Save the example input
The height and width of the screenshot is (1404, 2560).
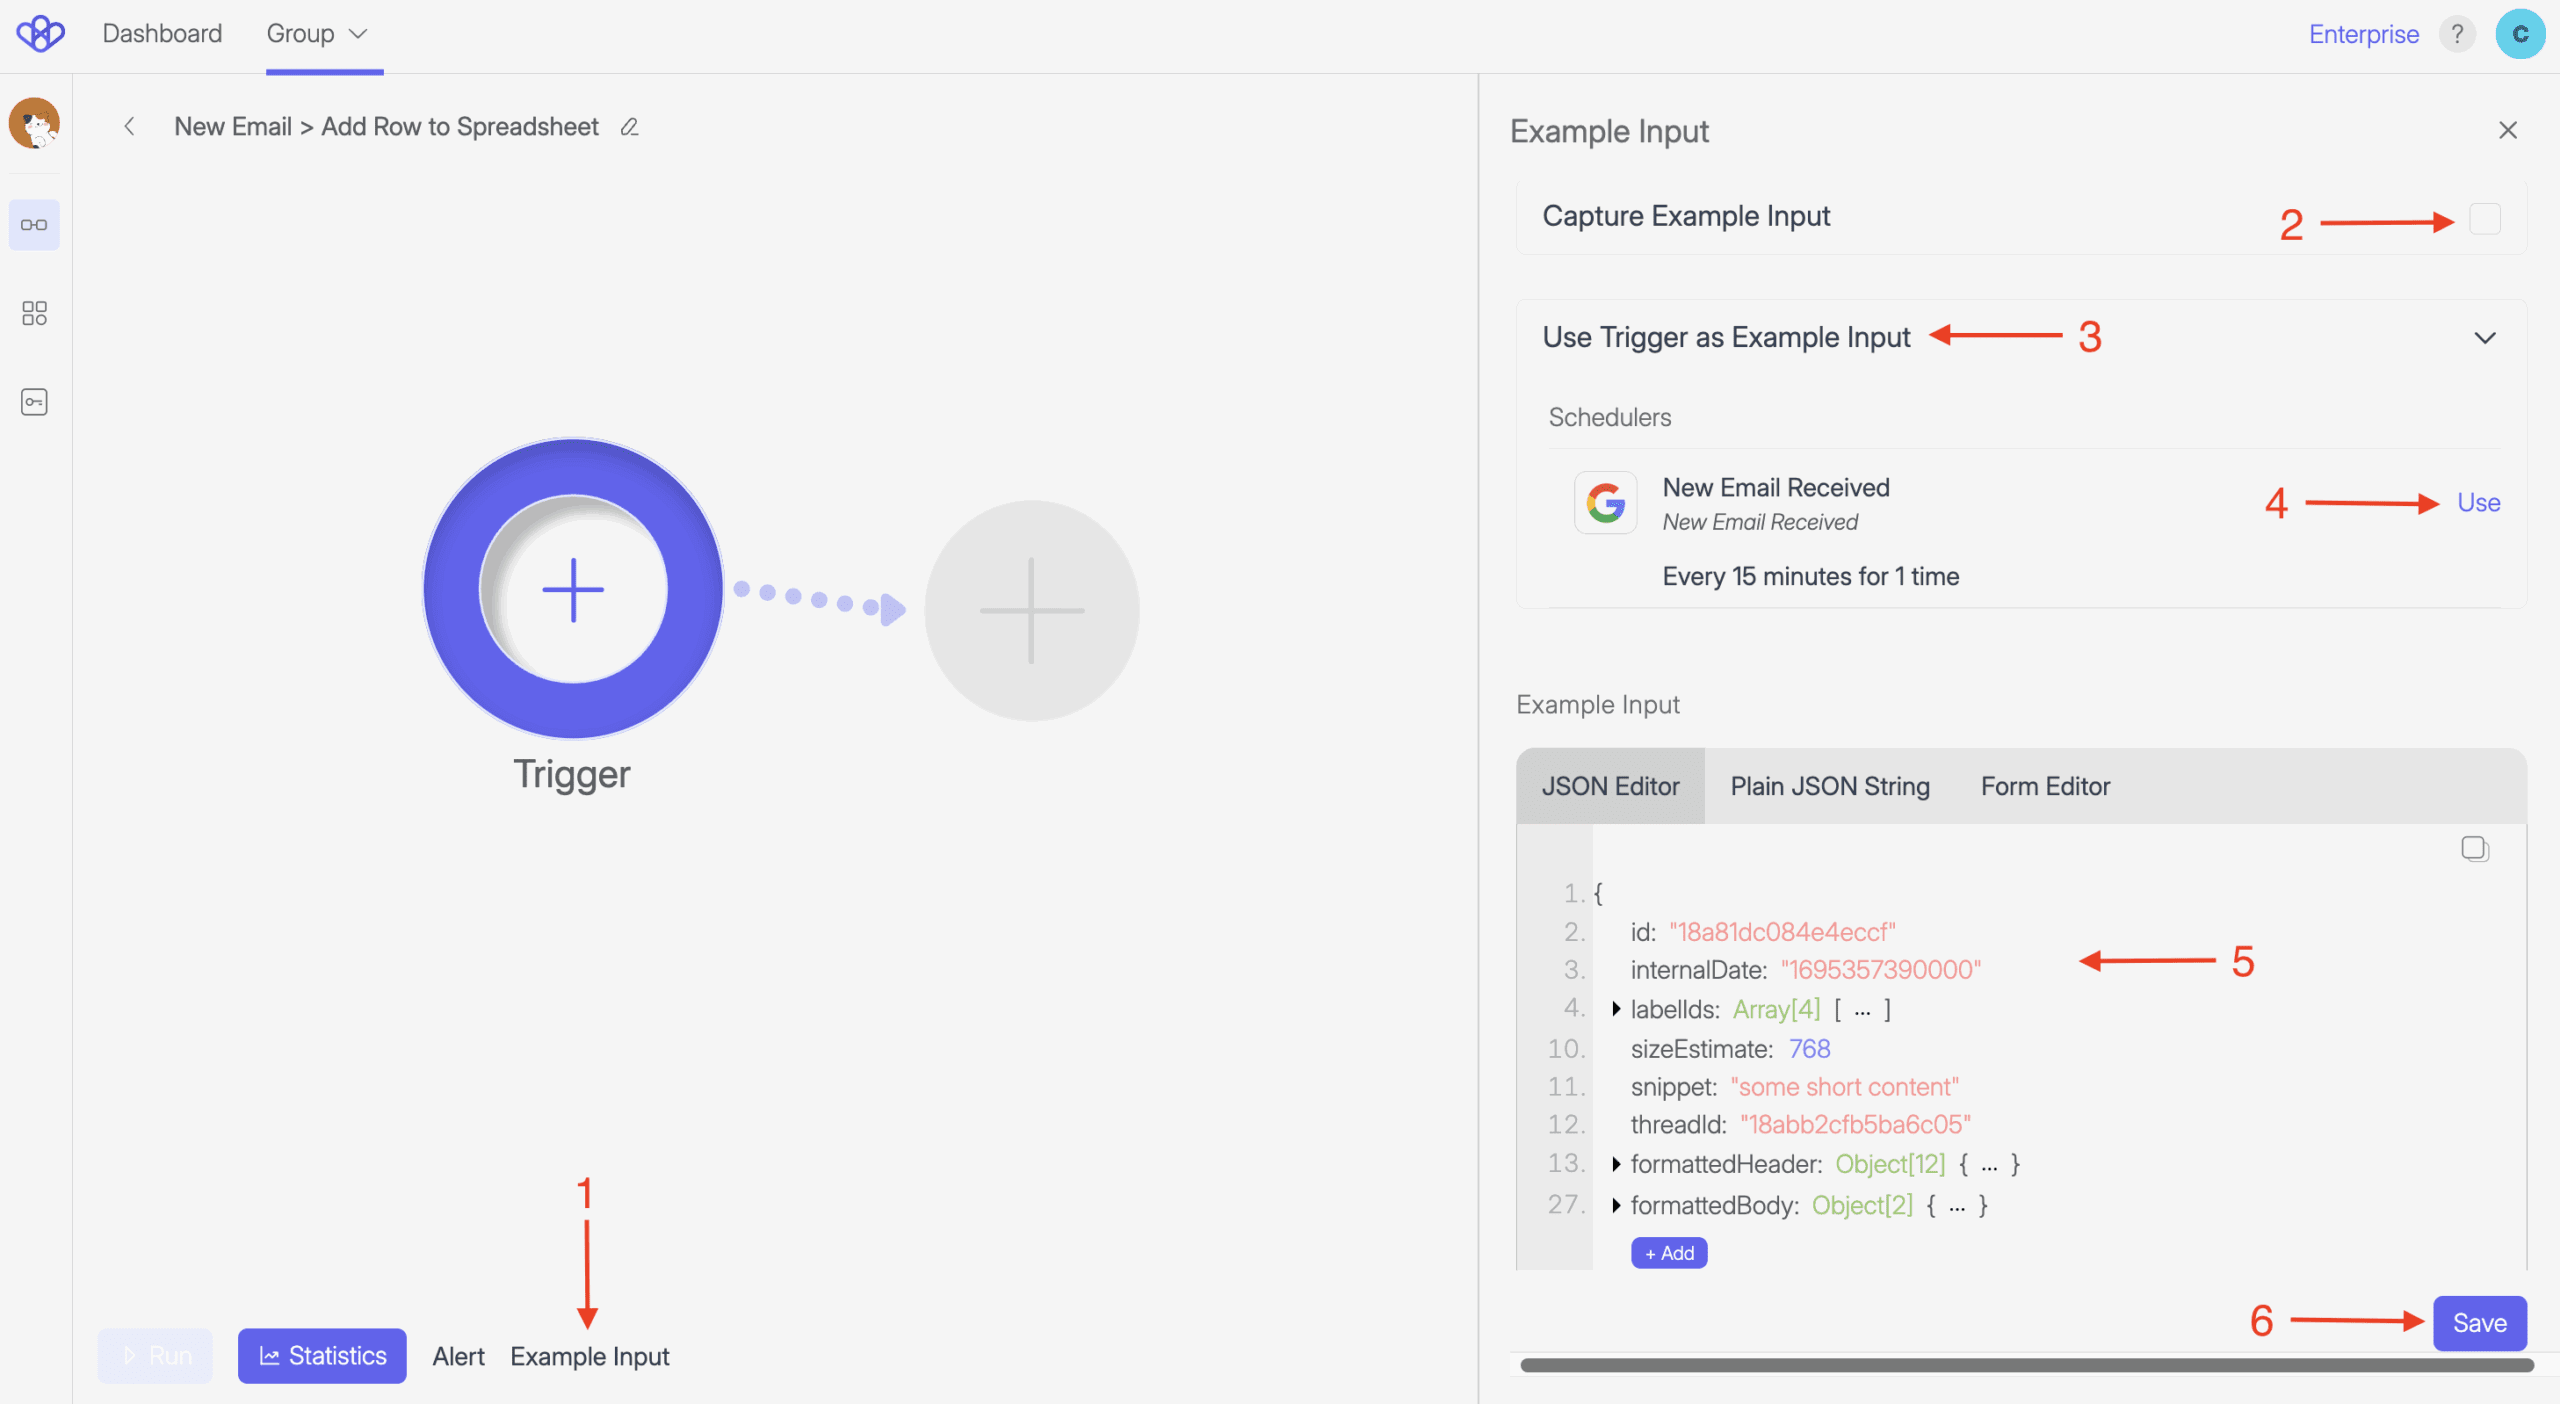pos(2479,1323)
